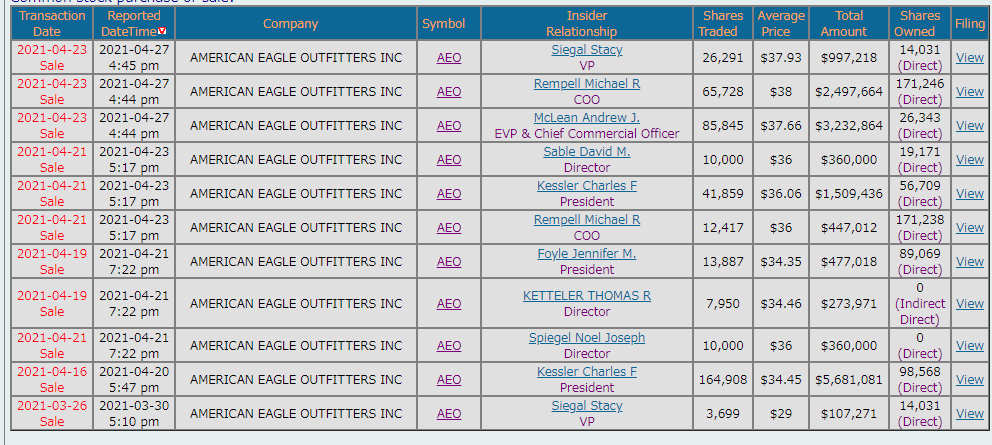The image size is (992, 445).
Task: Open Sable David M. insider link
Action: click(586, 151)
